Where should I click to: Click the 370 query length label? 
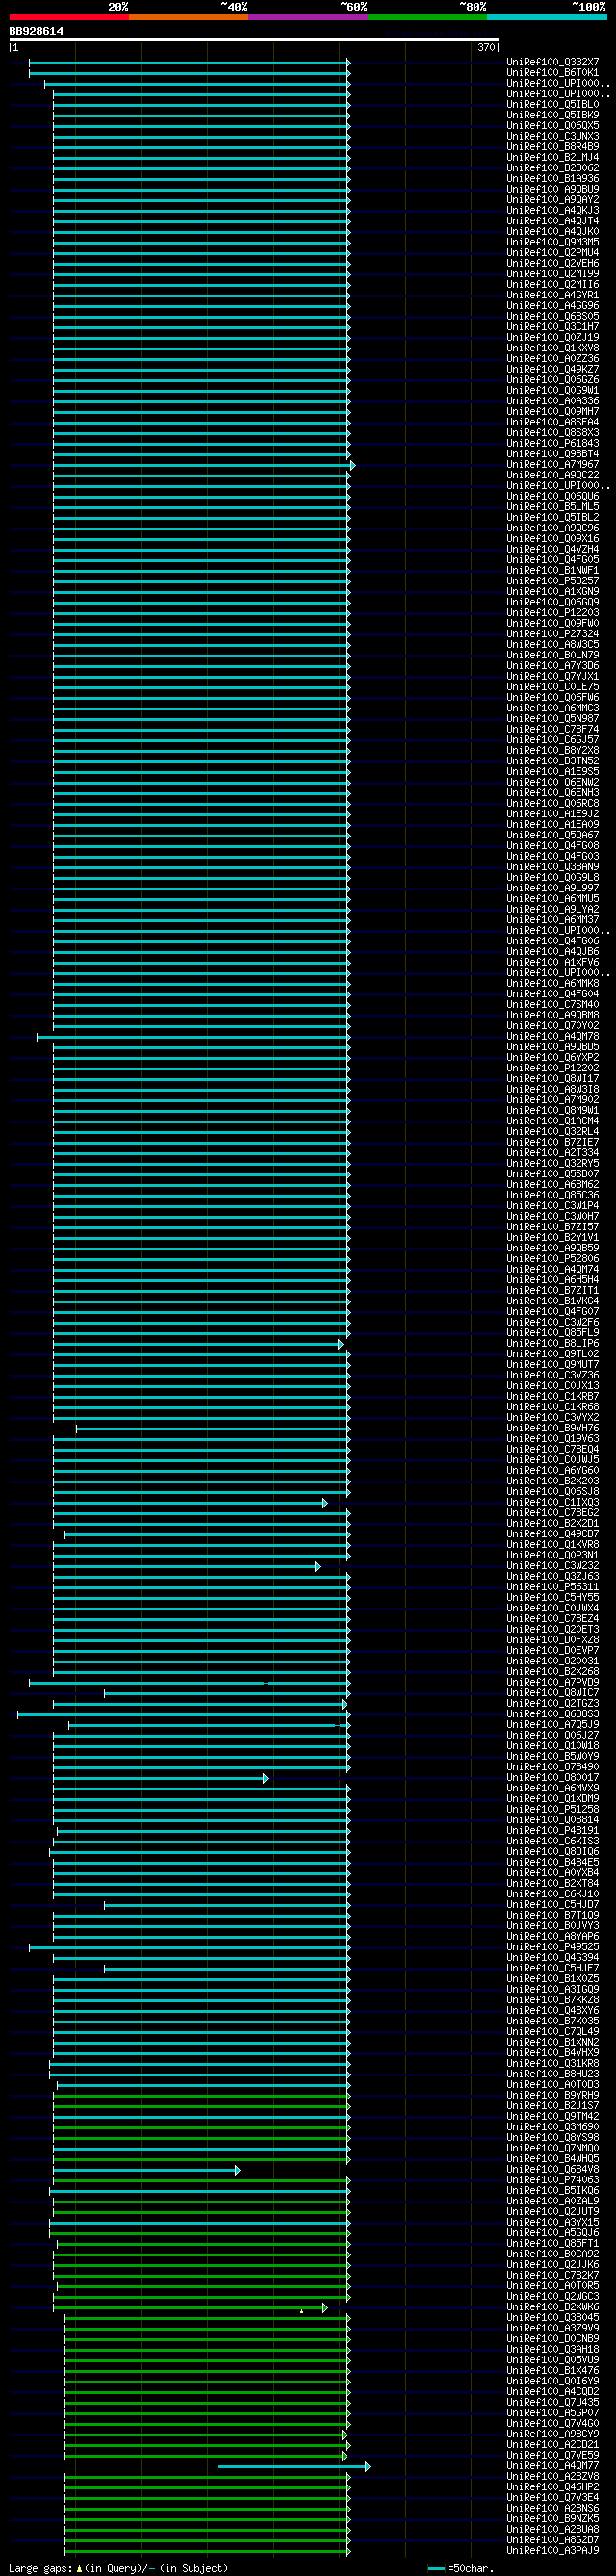[x=486, y=47]
